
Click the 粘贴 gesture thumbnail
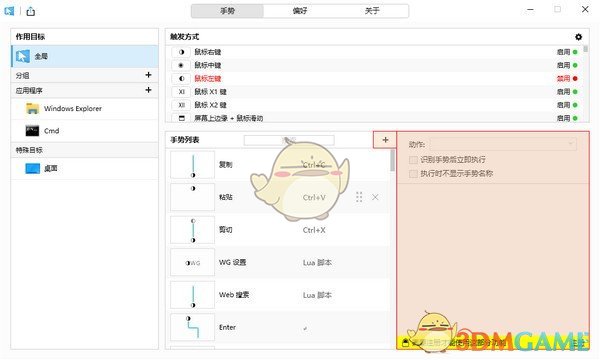(x=192, y=197)
